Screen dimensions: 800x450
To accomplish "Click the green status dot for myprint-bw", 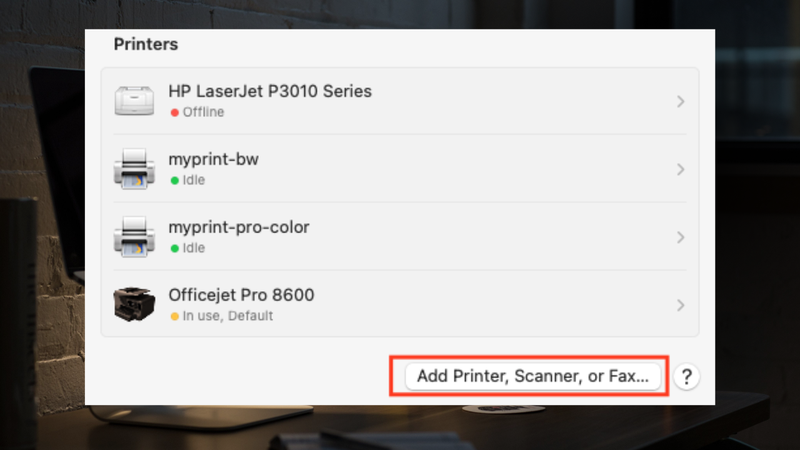I will pos(174,180).
